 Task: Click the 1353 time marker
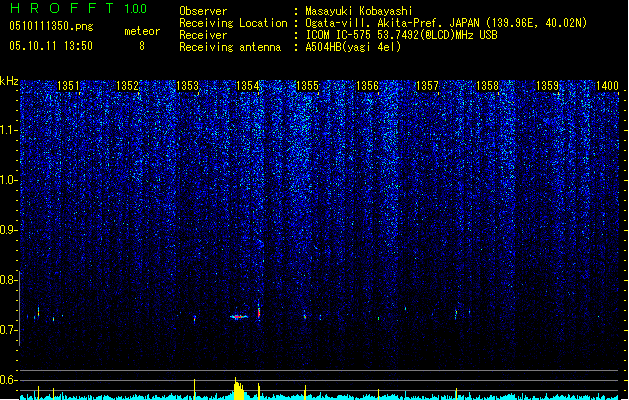[187, 86]
